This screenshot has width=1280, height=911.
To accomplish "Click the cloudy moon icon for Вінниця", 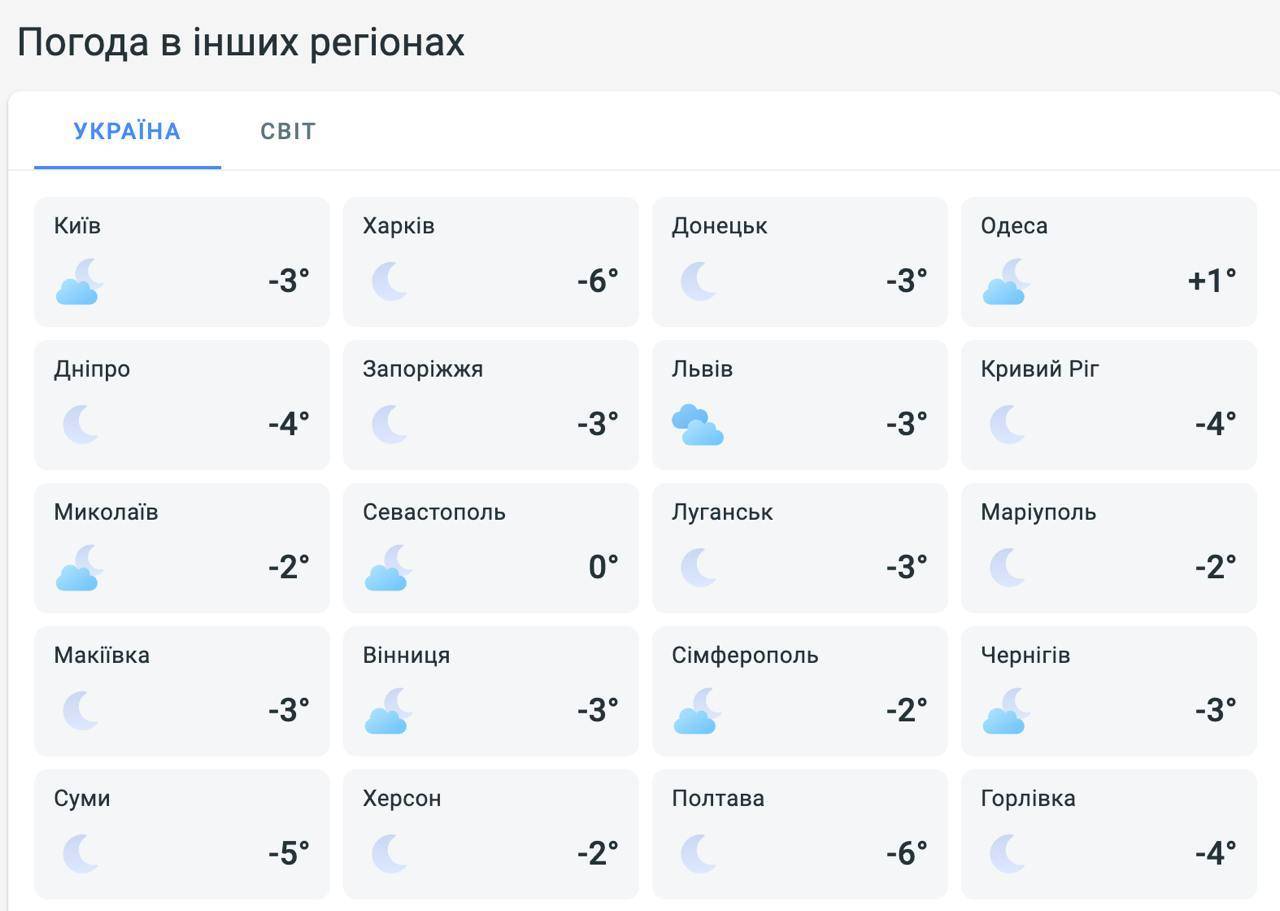I will point(388,710).
